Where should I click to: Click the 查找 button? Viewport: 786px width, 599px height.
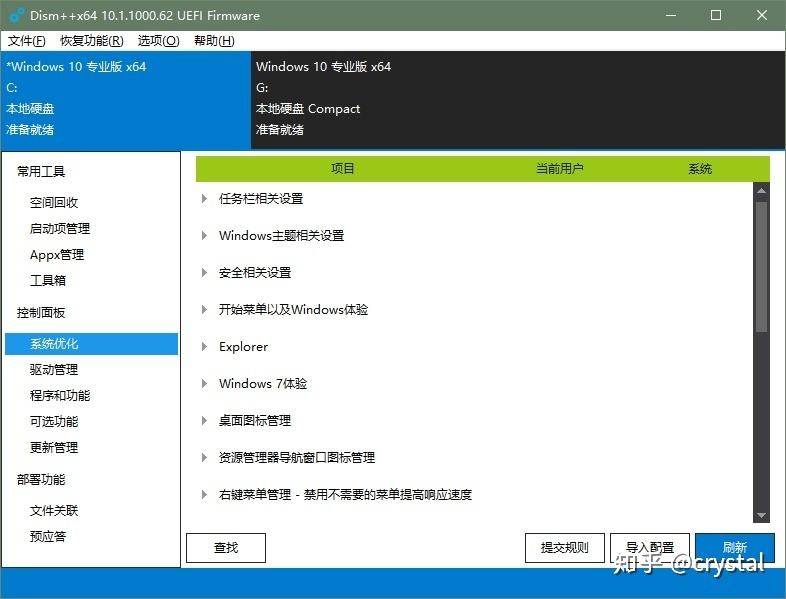(226, 547)
